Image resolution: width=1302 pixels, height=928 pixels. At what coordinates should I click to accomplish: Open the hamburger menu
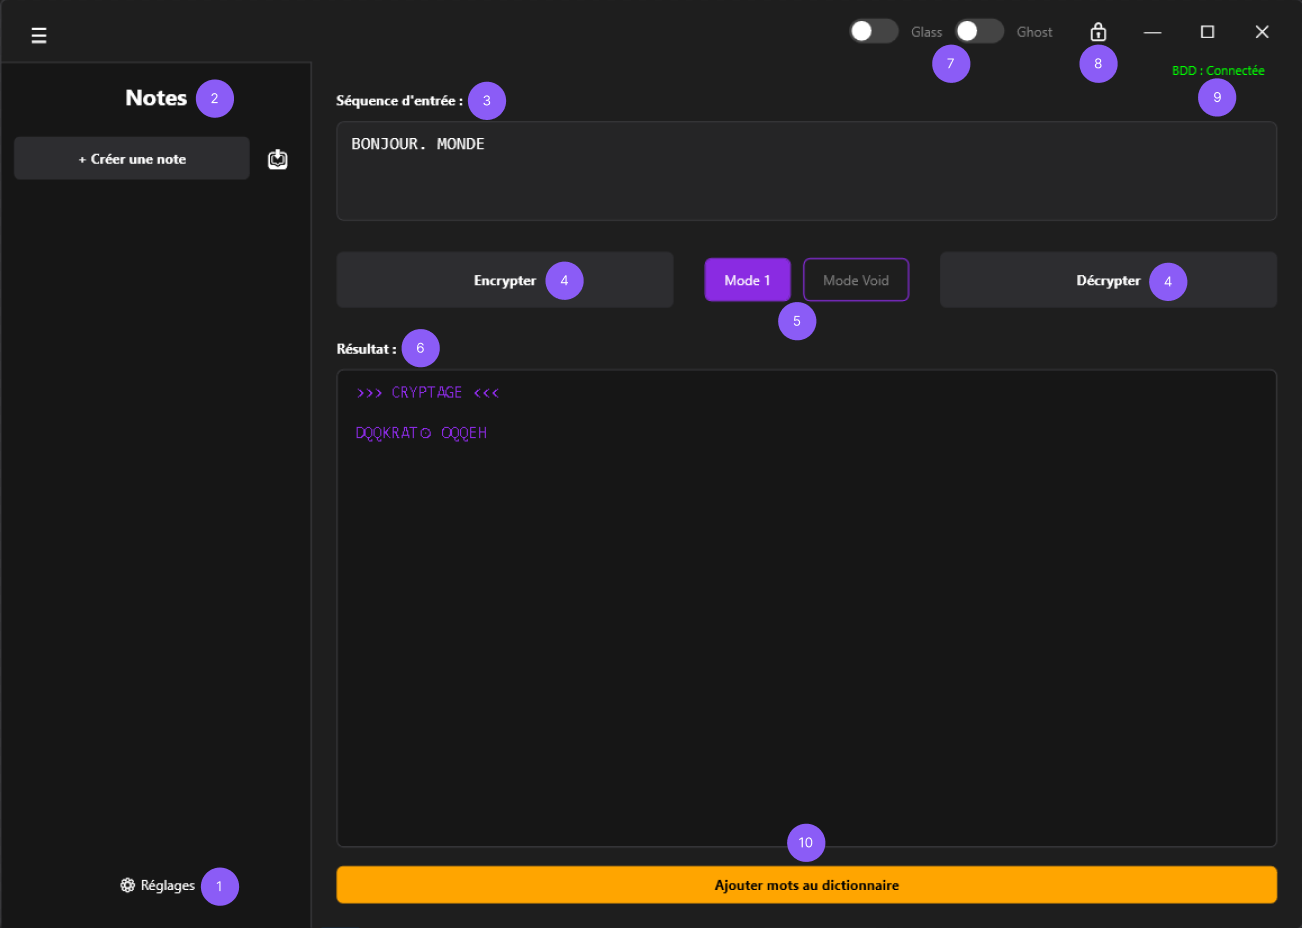39,36
